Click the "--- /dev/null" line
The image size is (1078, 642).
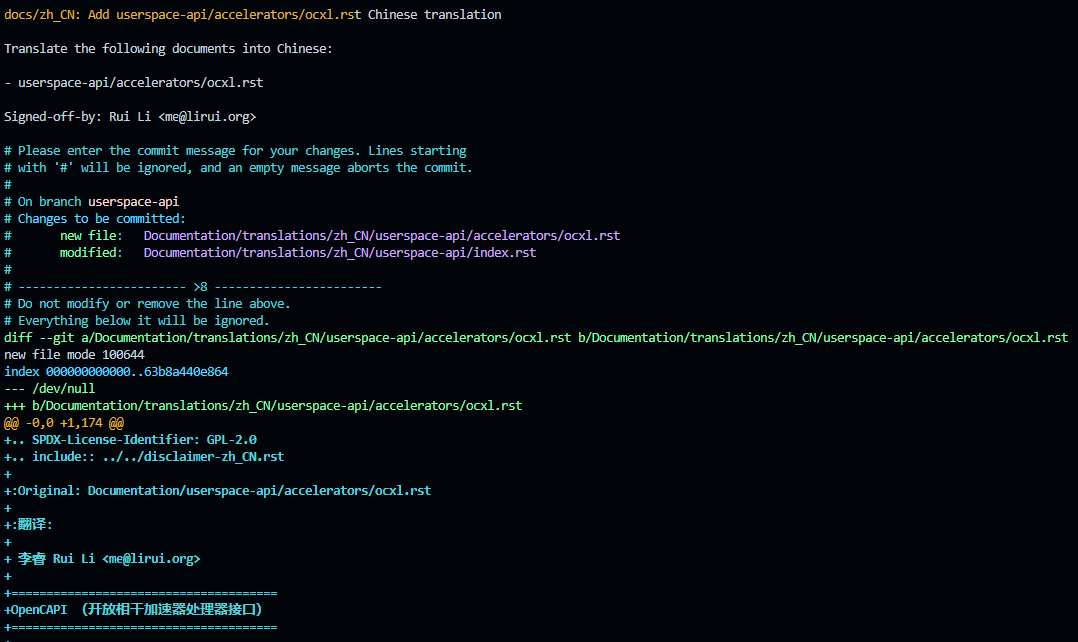(49, 389)
